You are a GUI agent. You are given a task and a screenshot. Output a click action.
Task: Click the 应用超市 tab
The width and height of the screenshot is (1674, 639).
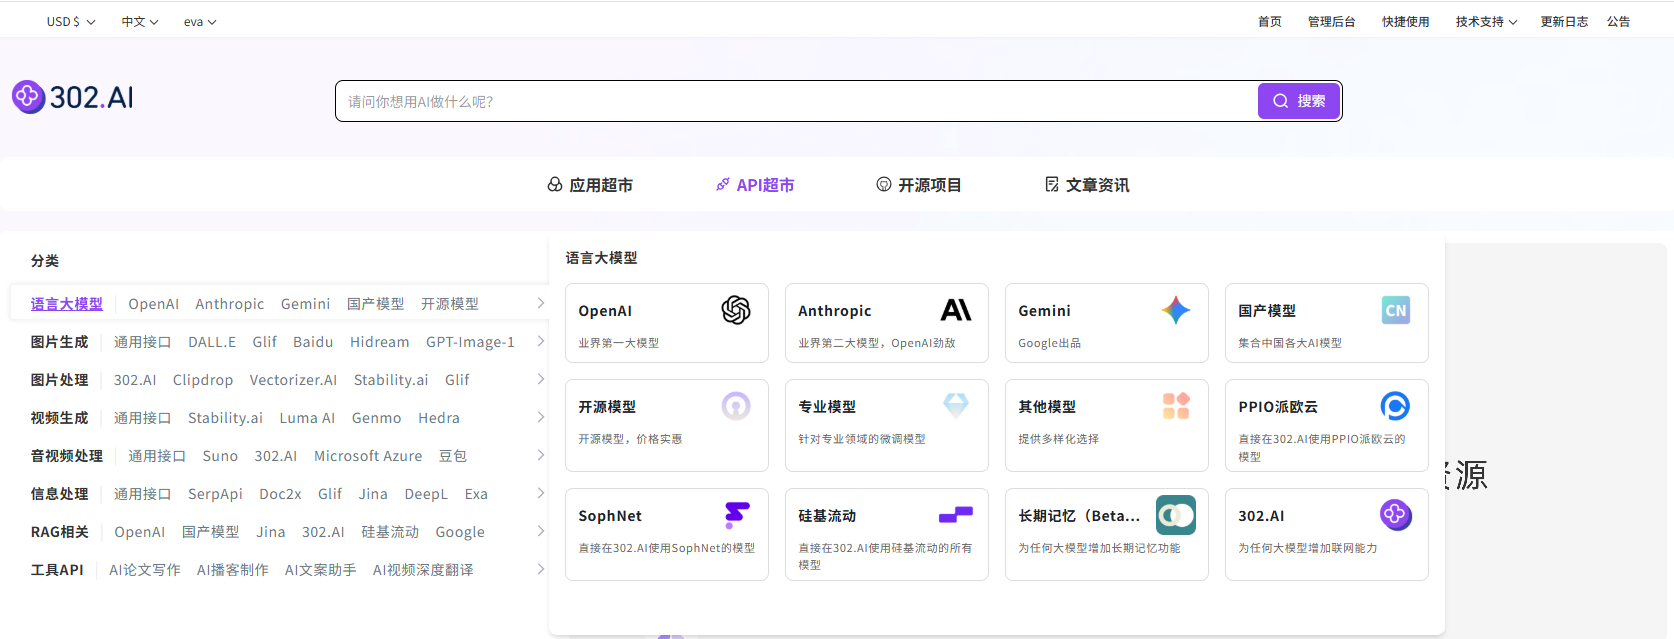[590, 185]
